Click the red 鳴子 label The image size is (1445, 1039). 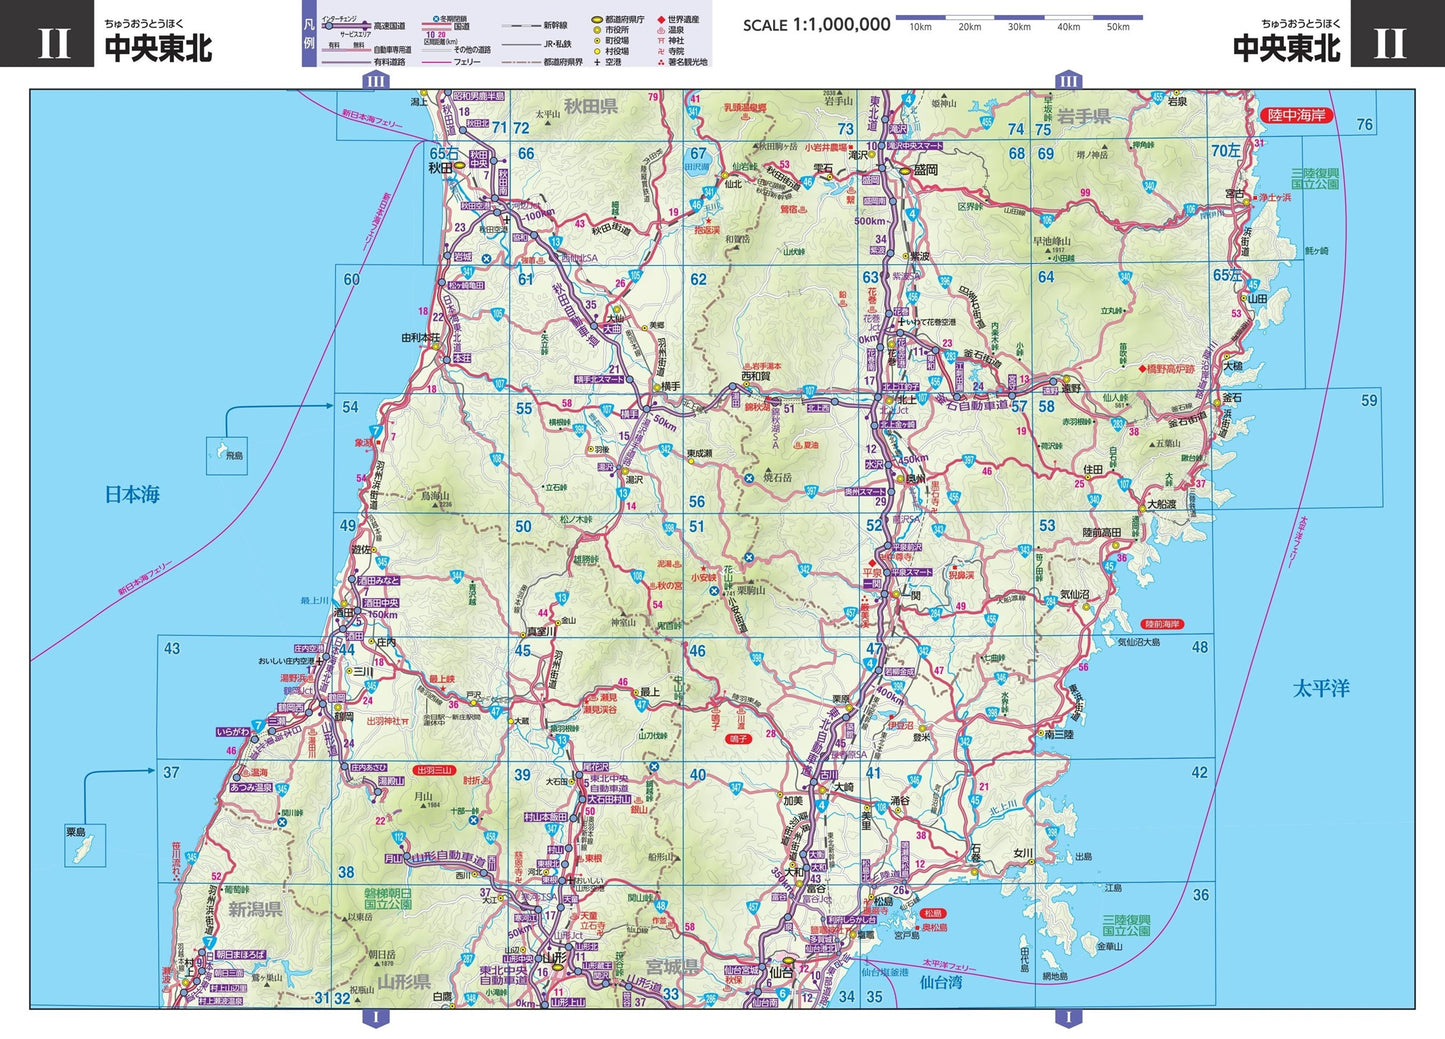(x=738, y=739)
